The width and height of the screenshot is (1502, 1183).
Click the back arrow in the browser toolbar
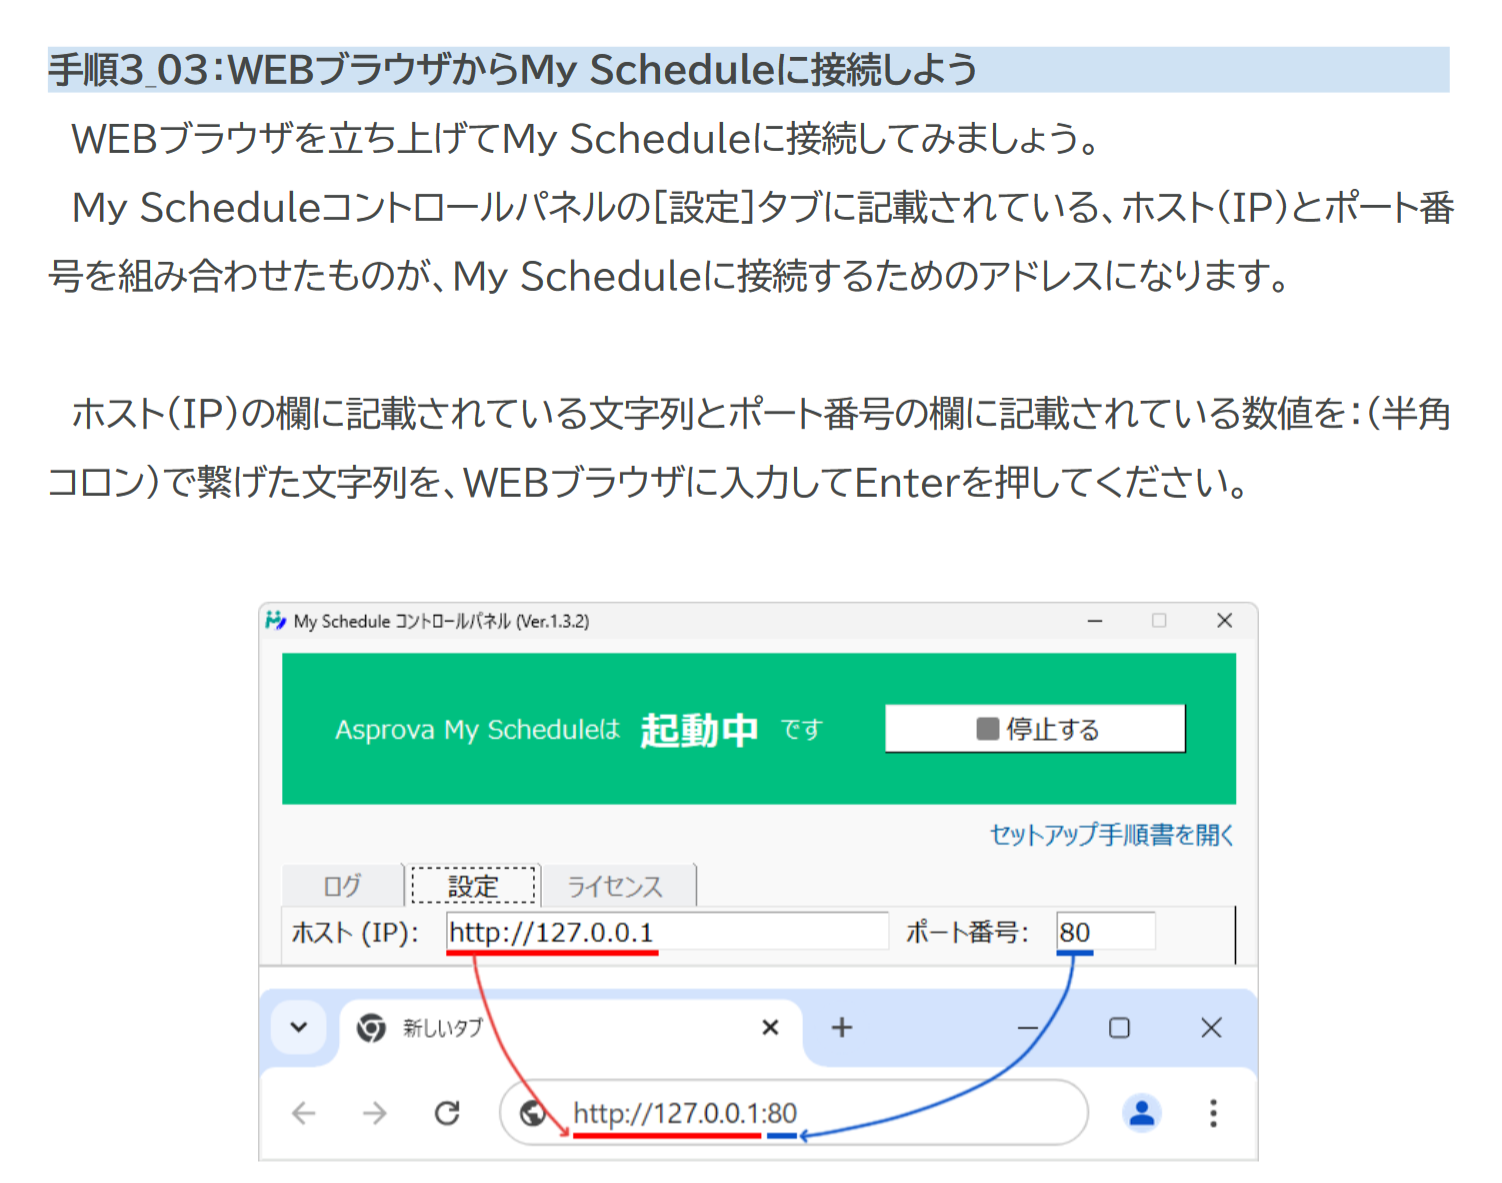pos(303,1113)
